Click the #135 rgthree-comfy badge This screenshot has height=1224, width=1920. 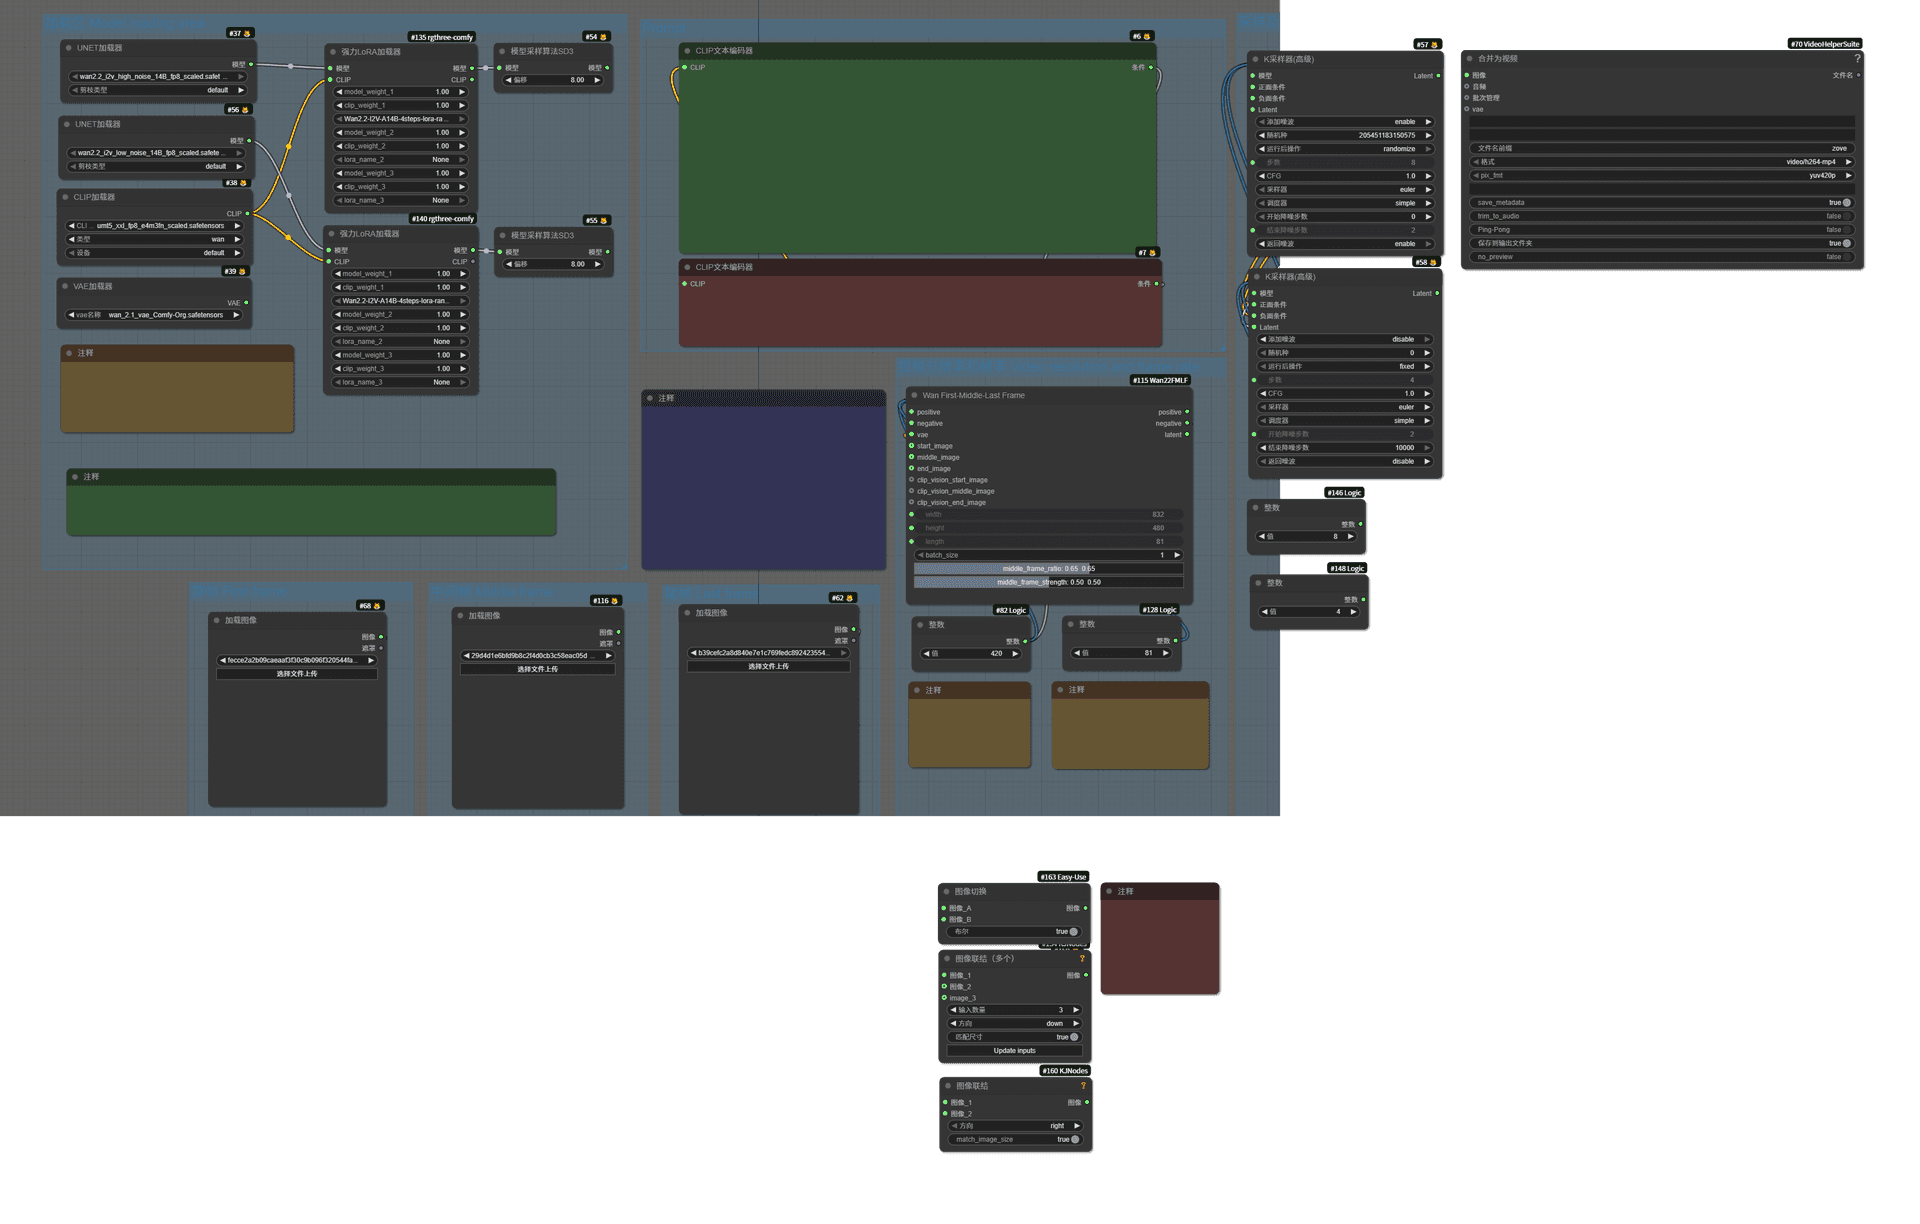(x=442, y=37)
